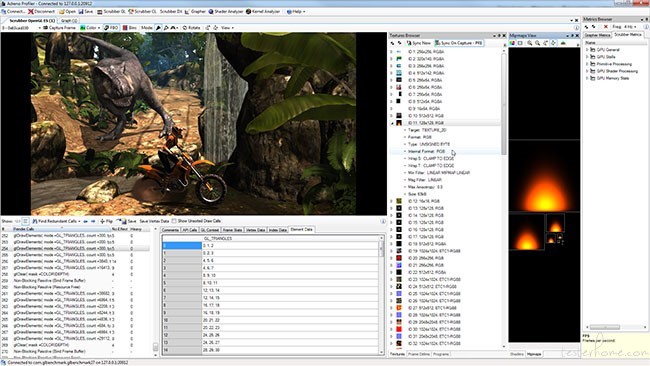Click the Flip button

(106, 221)
